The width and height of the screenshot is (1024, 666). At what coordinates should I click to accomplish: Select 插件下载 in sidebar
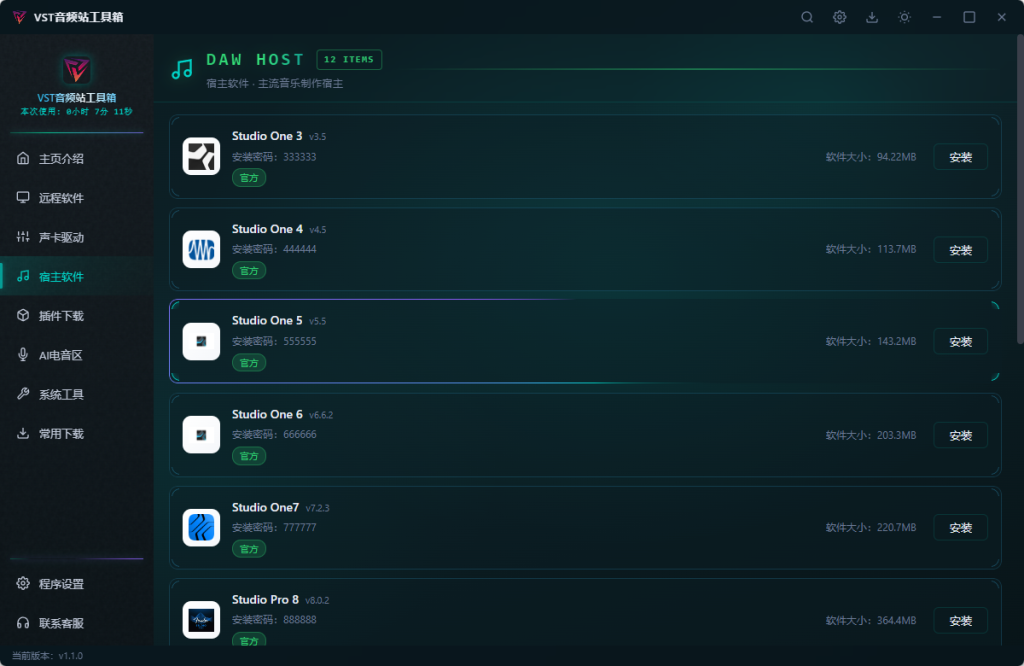point(76,315)
